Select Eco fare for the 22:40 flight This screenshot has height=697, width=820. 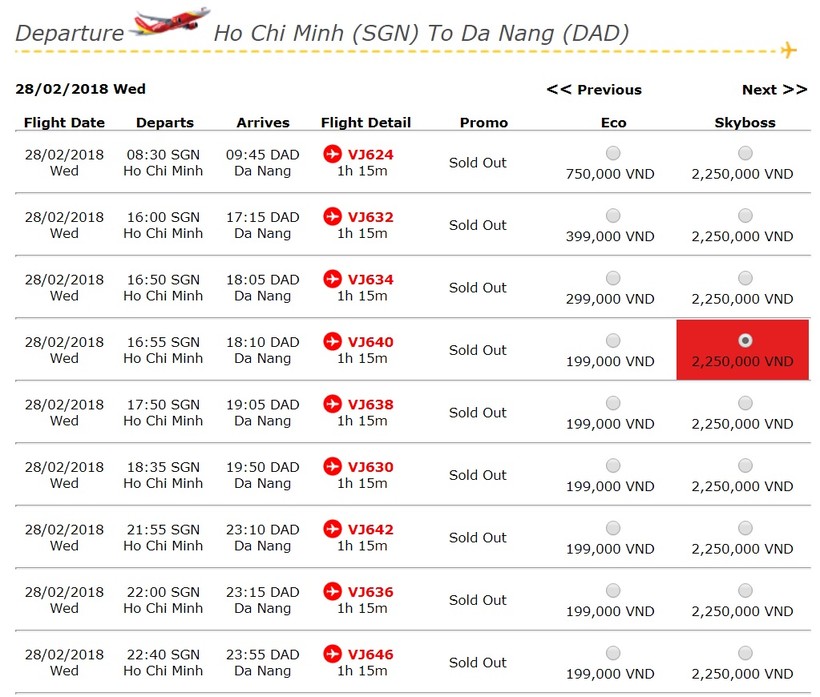click(x=613, y=653)
